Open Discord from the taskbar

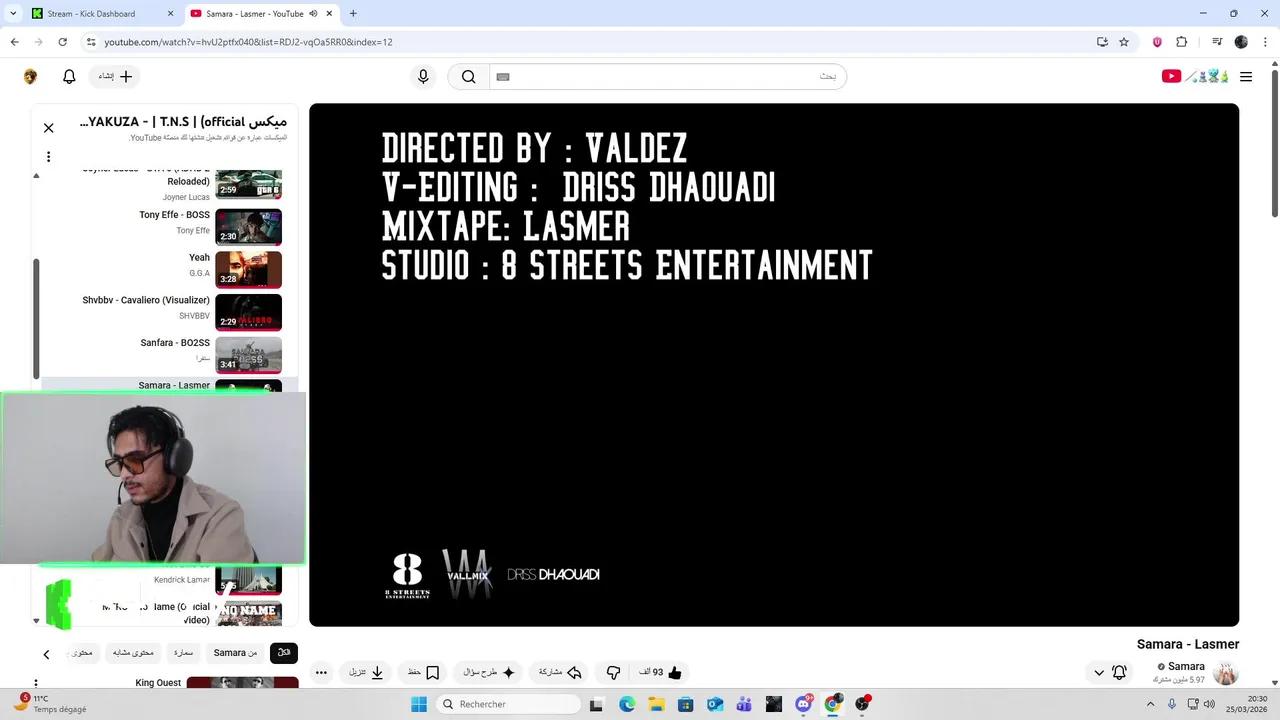803,704
